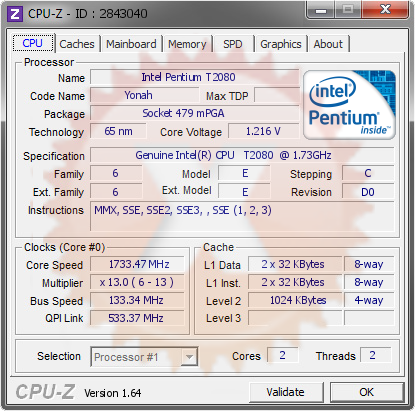Click the Validate button

coord(286,392)
